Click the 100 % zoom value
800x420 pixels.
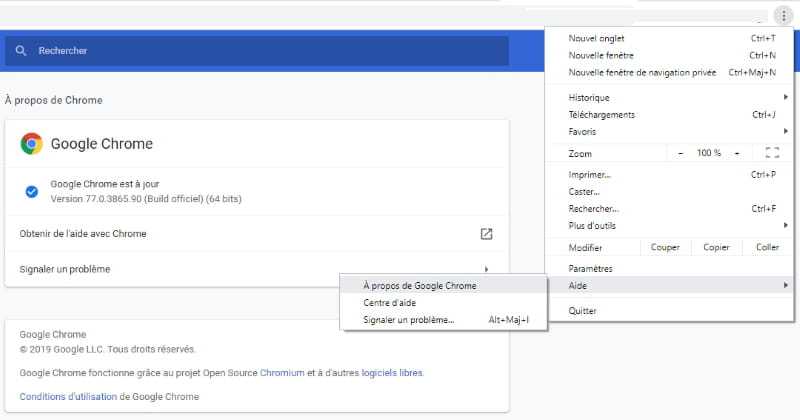709,153
